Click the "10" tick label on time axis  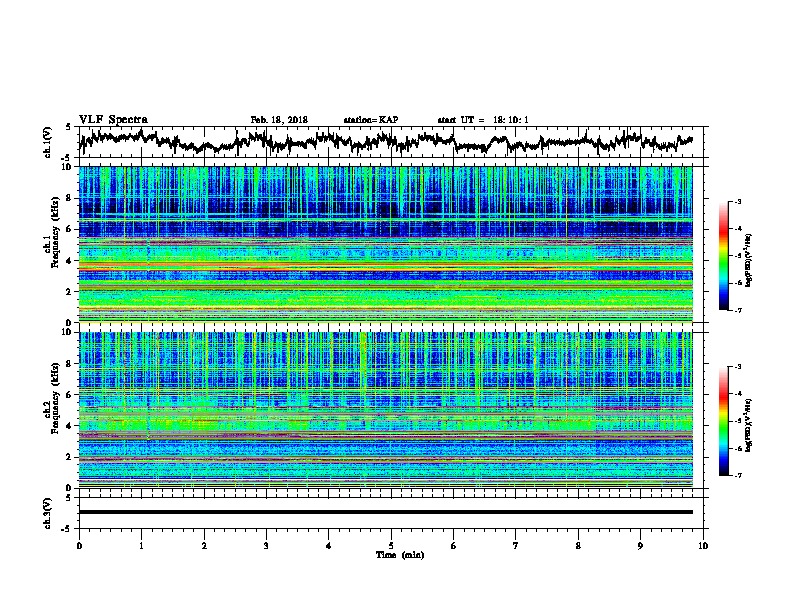(703, 545)
